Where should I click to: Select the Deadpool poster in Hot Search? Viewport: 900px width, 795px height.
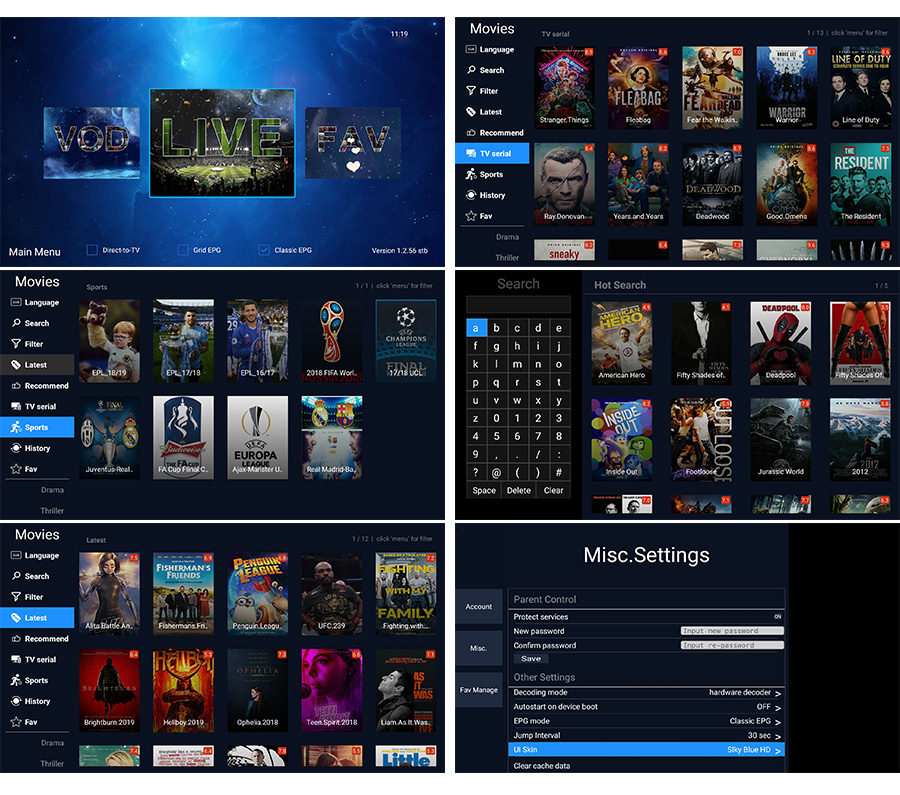pyautogui.click(x=781, y=343)
